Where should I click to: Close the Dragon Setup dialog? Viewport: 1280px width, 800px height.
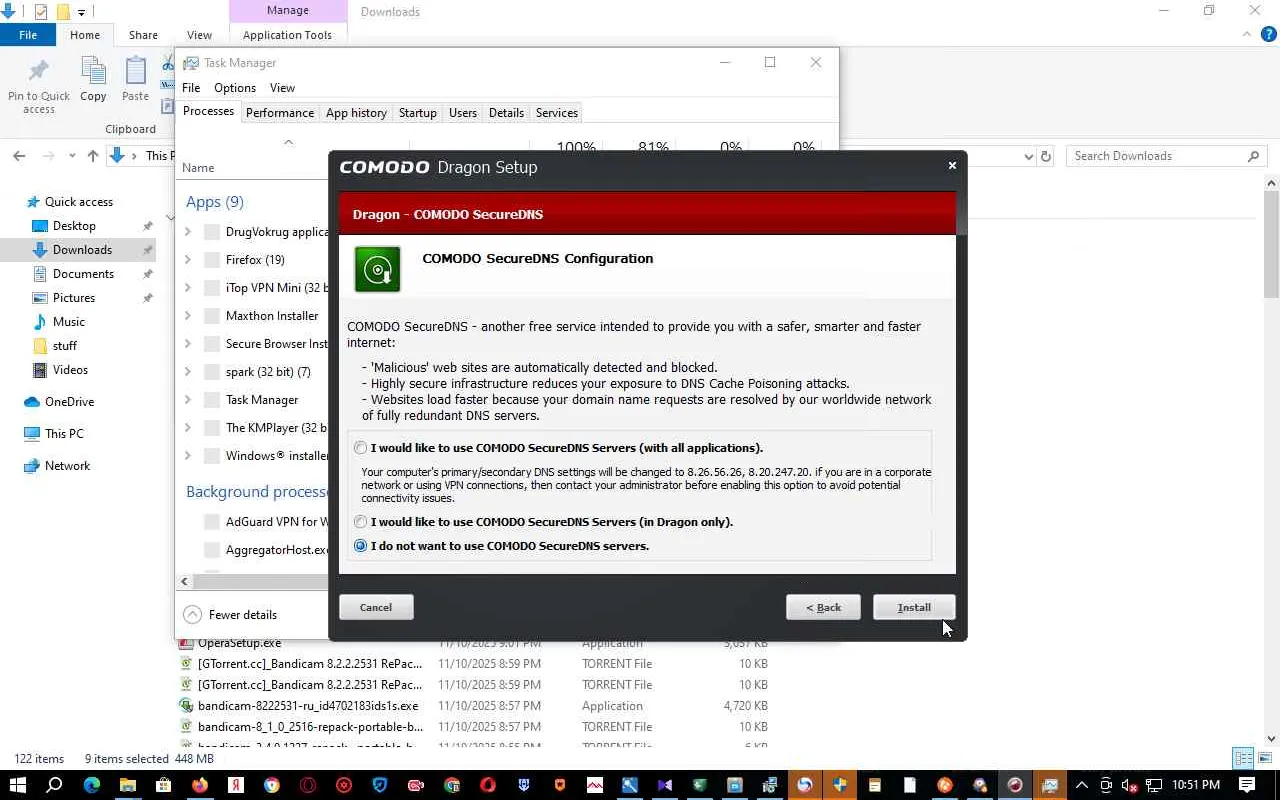tap(952, 166)
